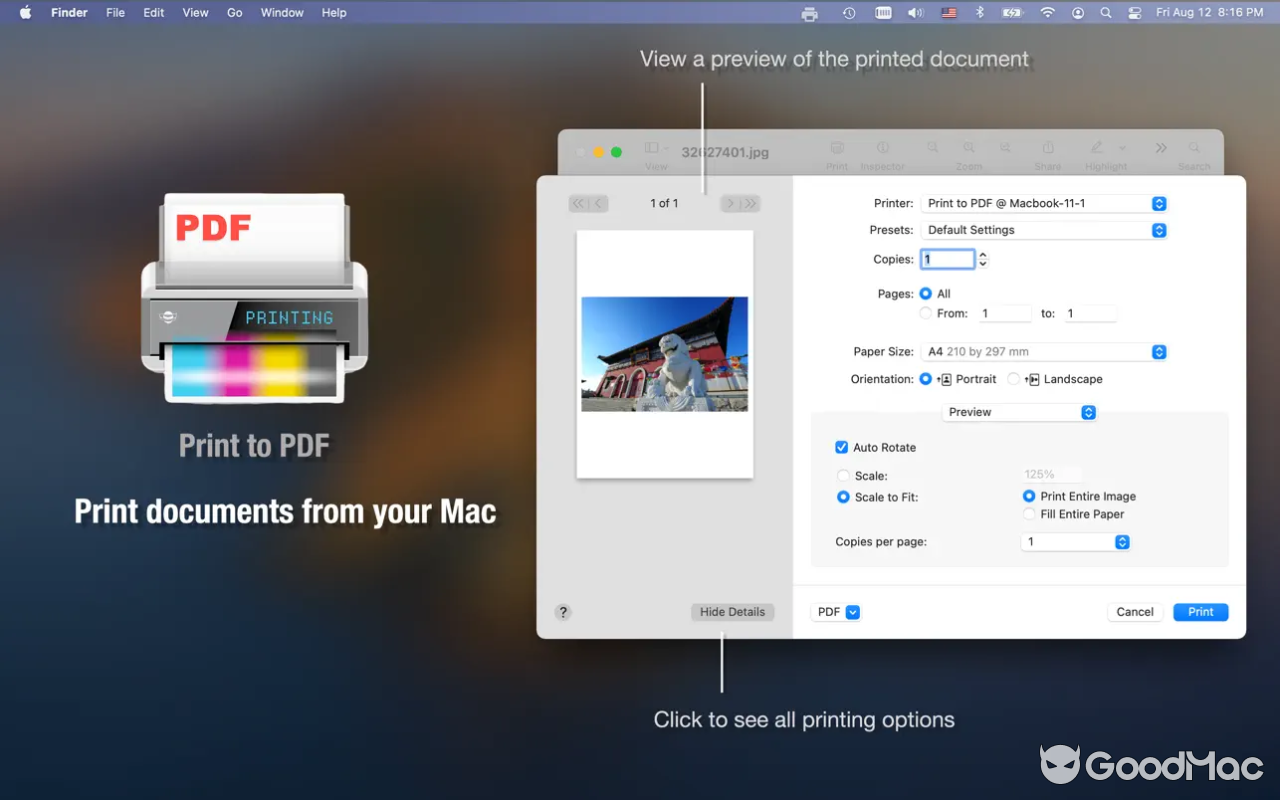Click Hide Details to collapse printing options
The width and height of the screenshot is (1280, 800).
(732, 611)
